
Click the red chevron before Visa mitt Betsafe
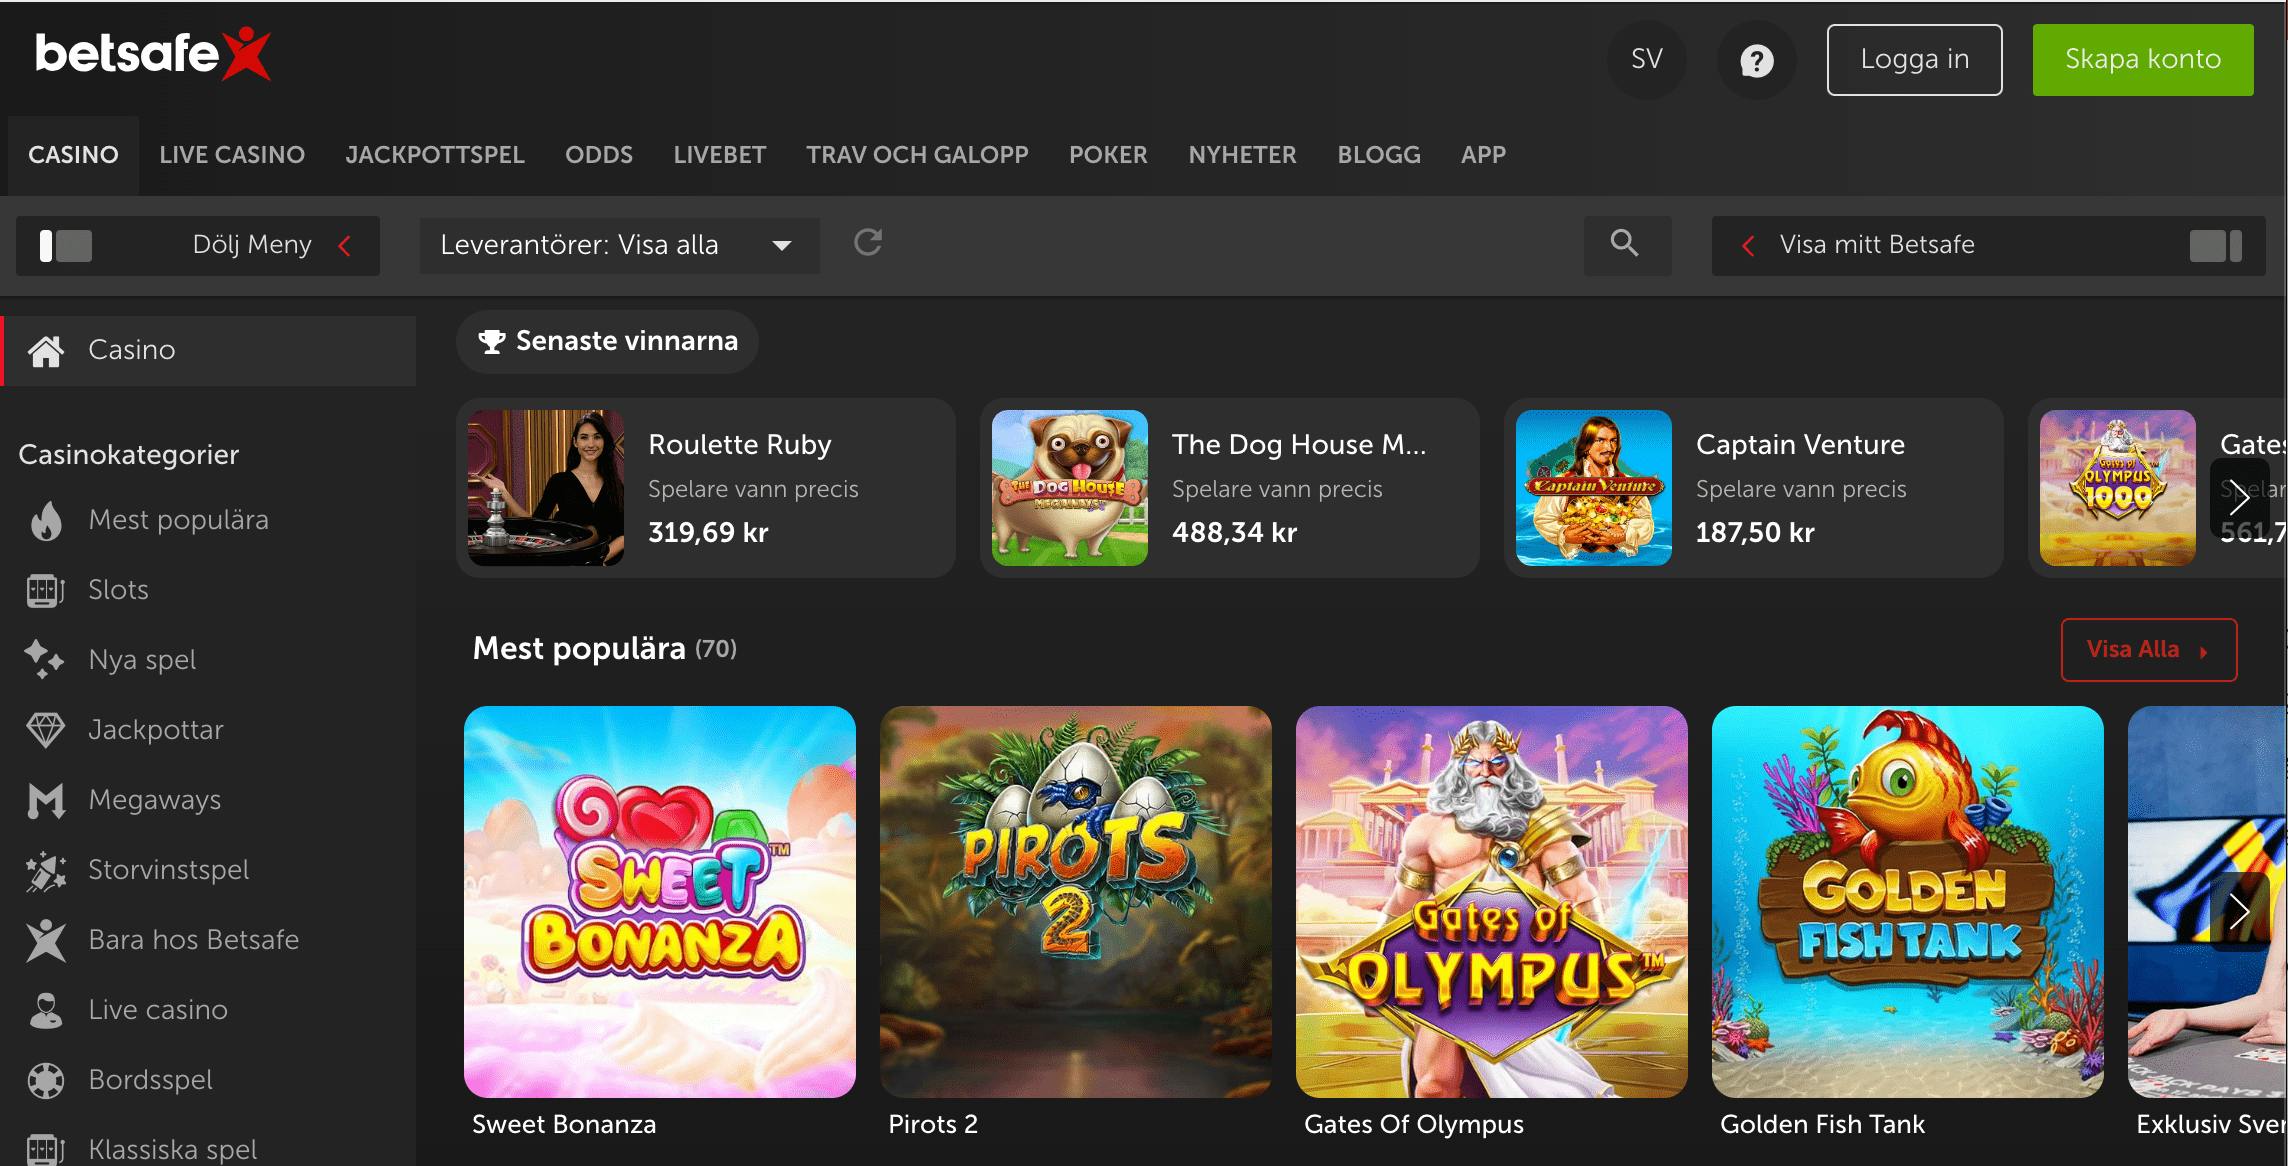[x=1748, y=245]
